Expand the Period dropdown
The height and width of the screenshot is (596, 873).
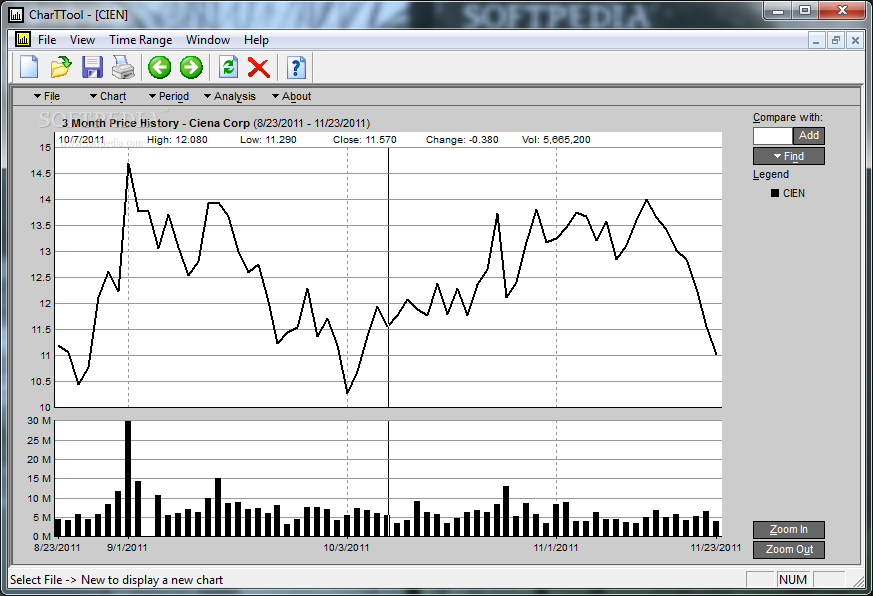pos(169,96)
